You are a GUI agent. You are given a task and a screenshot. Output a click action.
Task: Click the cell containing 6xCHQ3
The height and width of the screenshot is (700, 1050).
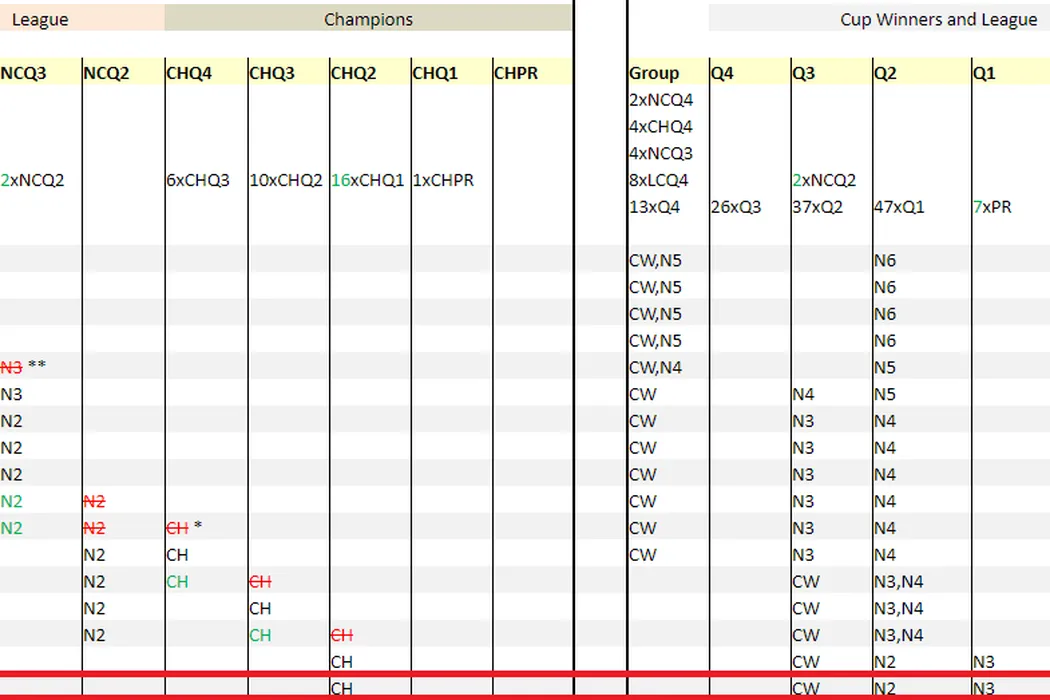[x=205, y=181]
